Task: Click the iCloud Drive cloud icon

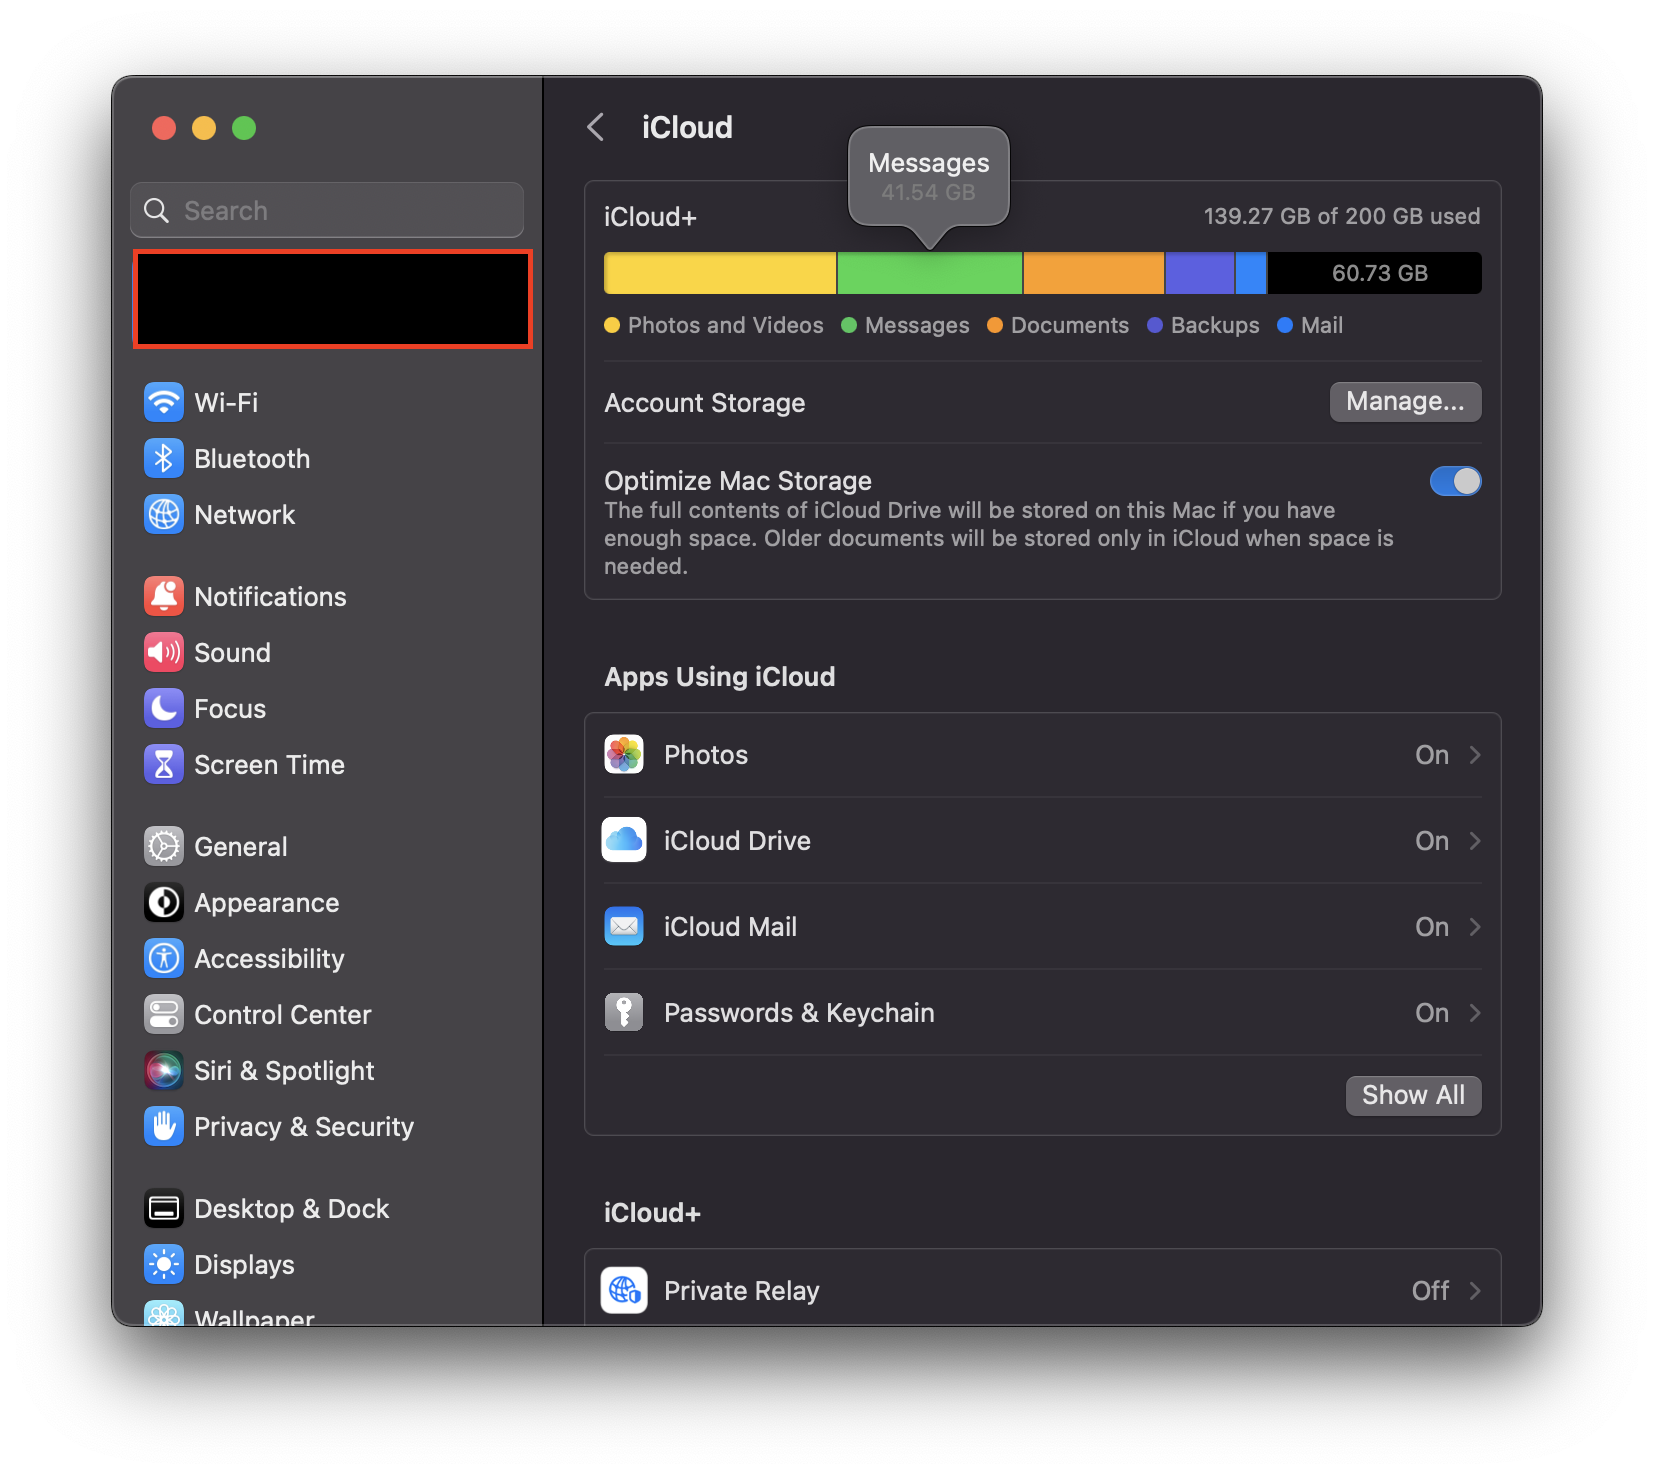Action: pos(624,841)
